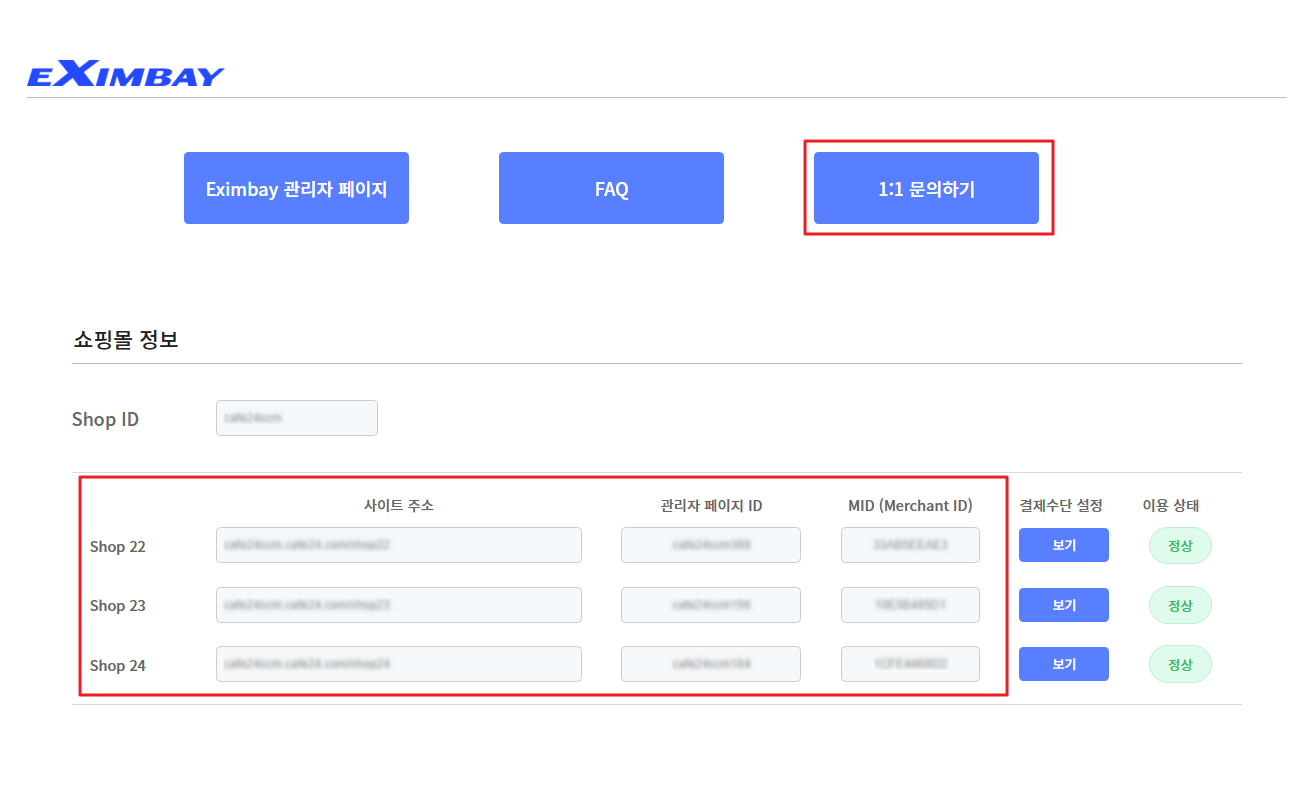Click the 정상 status badge for Shop 22

click(x=1180, y=546)
